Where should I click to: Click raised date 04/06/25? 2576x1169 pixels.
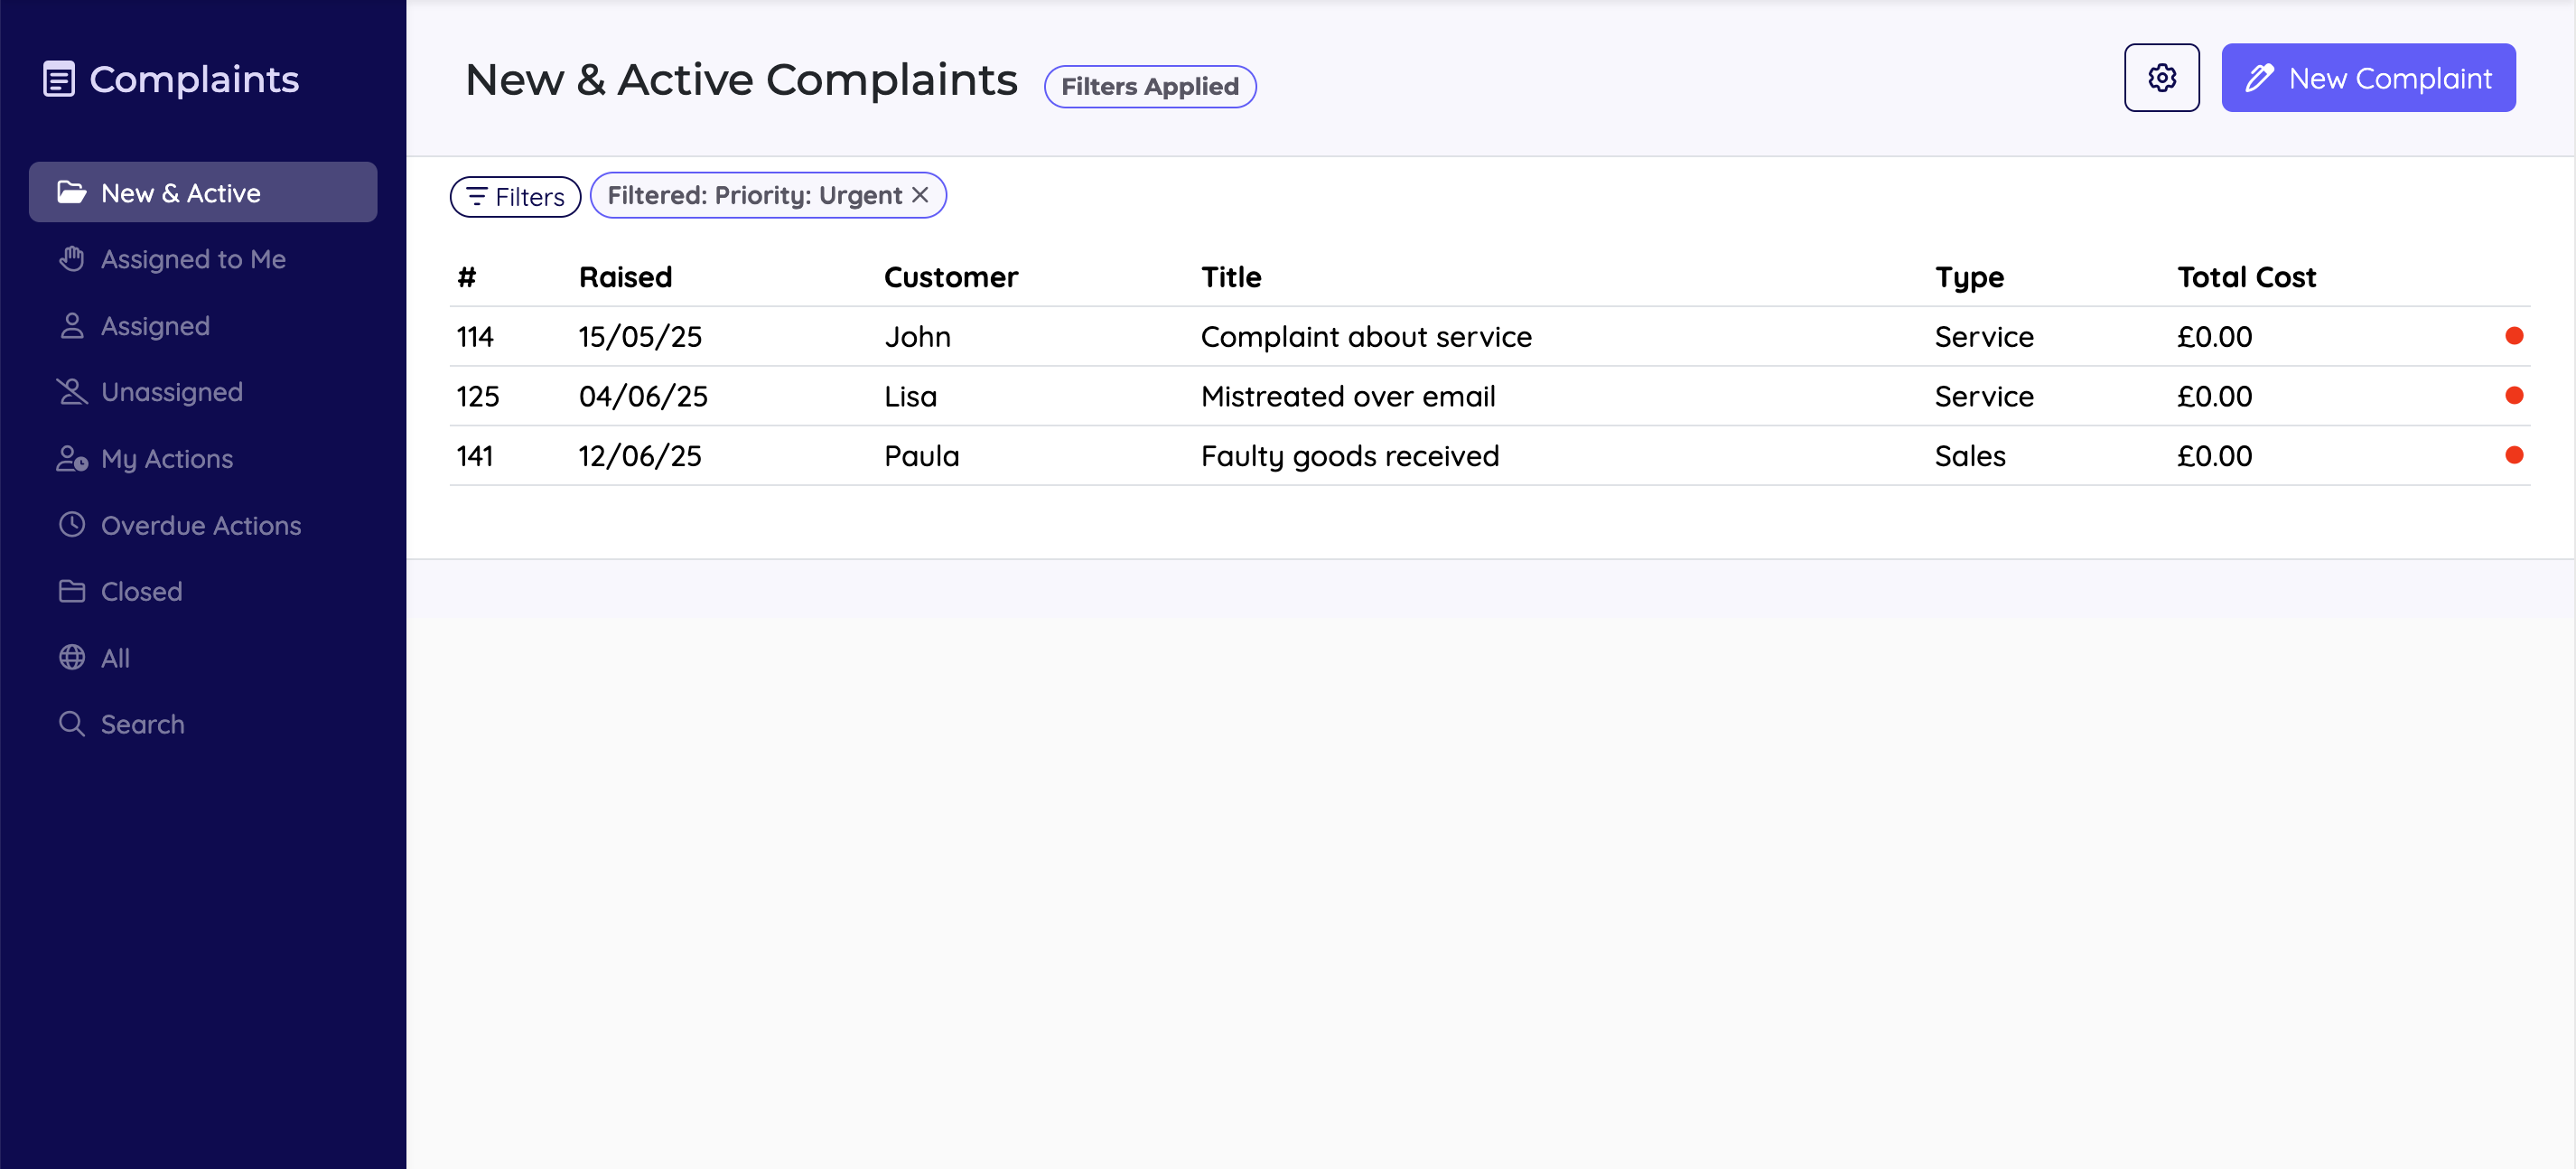[643, 397]
